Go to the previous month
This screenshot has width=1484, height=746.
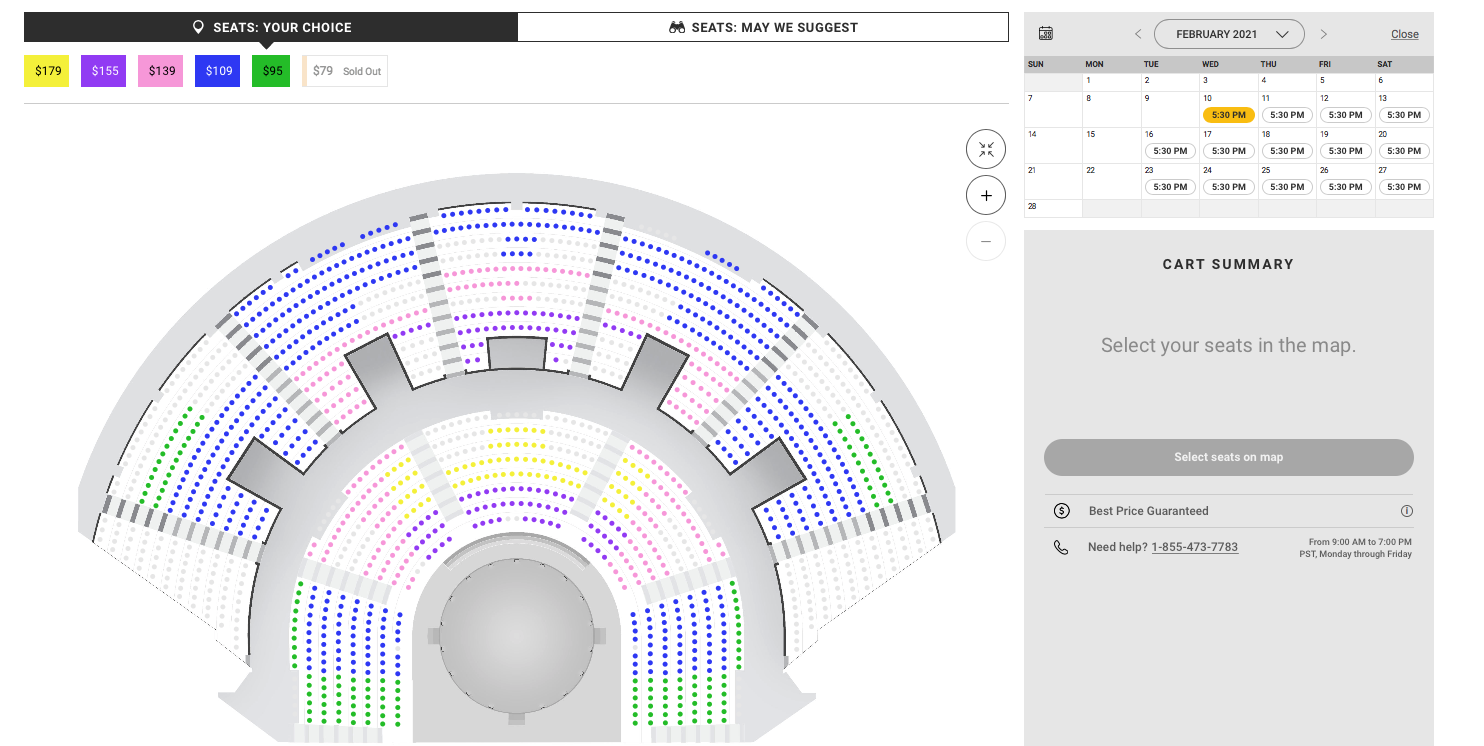point(1138,34)
